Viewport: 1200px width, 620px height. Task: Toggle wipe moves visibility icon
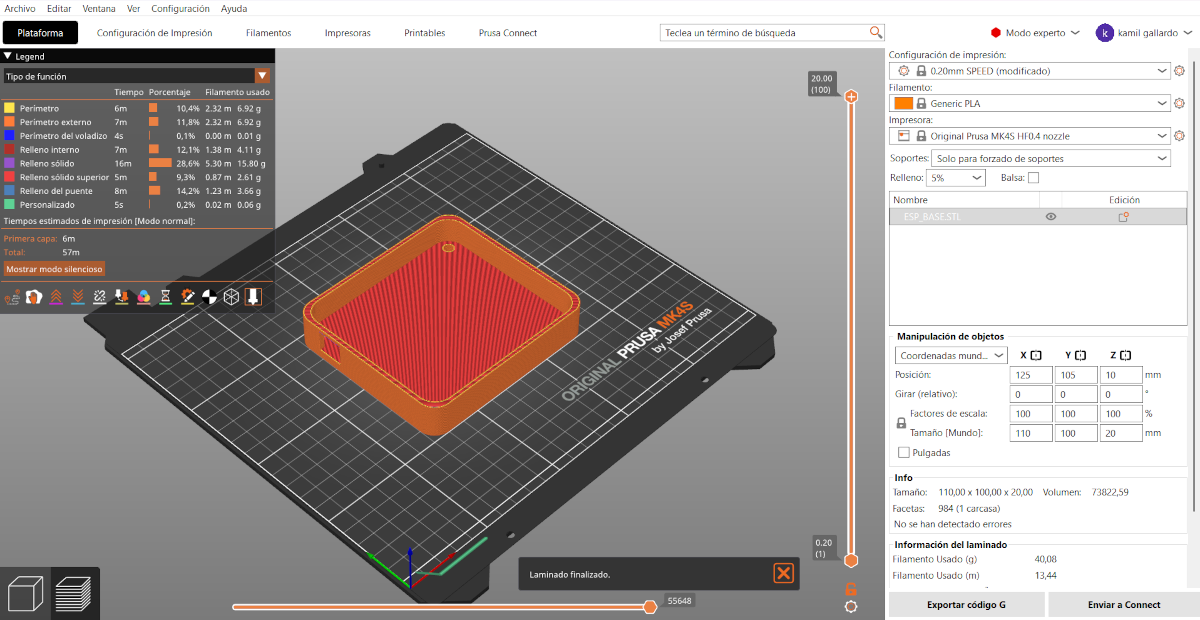[x=34, y=296]
